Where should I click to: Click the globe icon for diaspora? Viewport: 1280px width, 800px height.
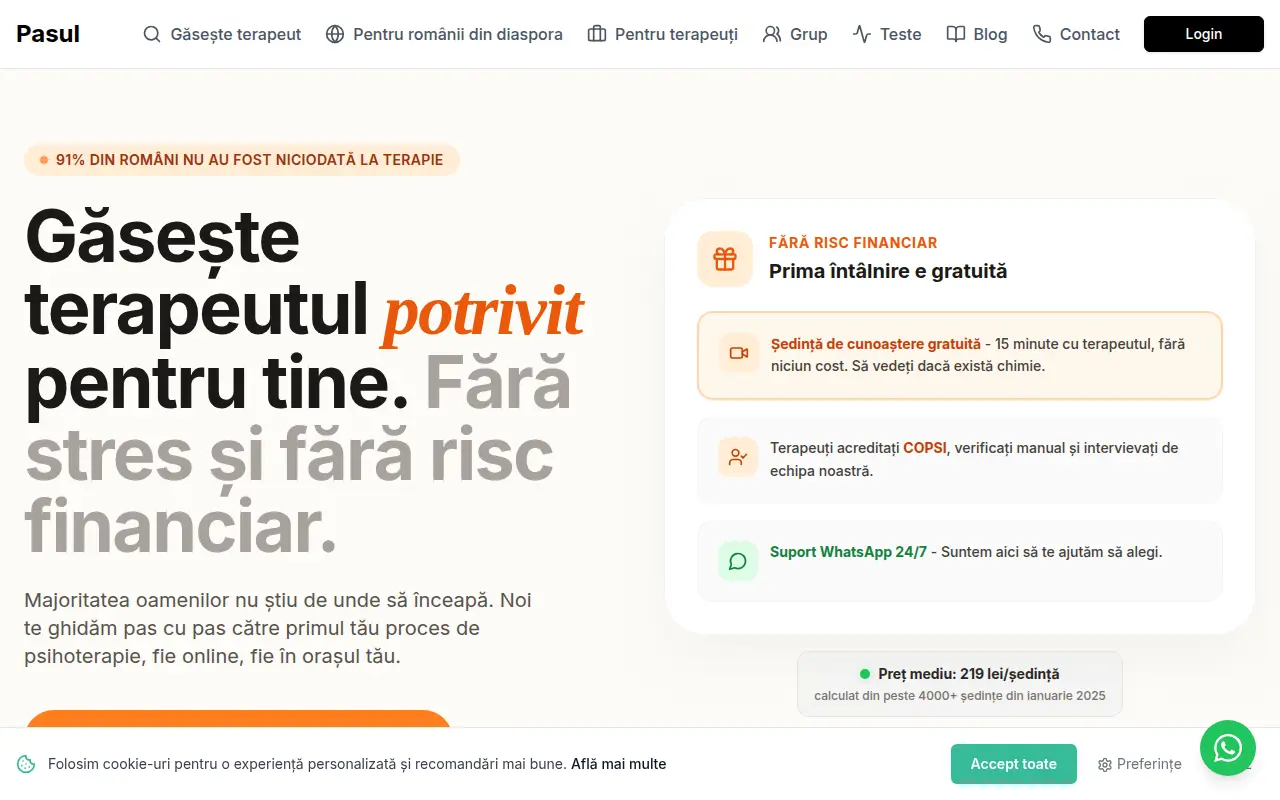pyautogui.click(x=335, y=34)
